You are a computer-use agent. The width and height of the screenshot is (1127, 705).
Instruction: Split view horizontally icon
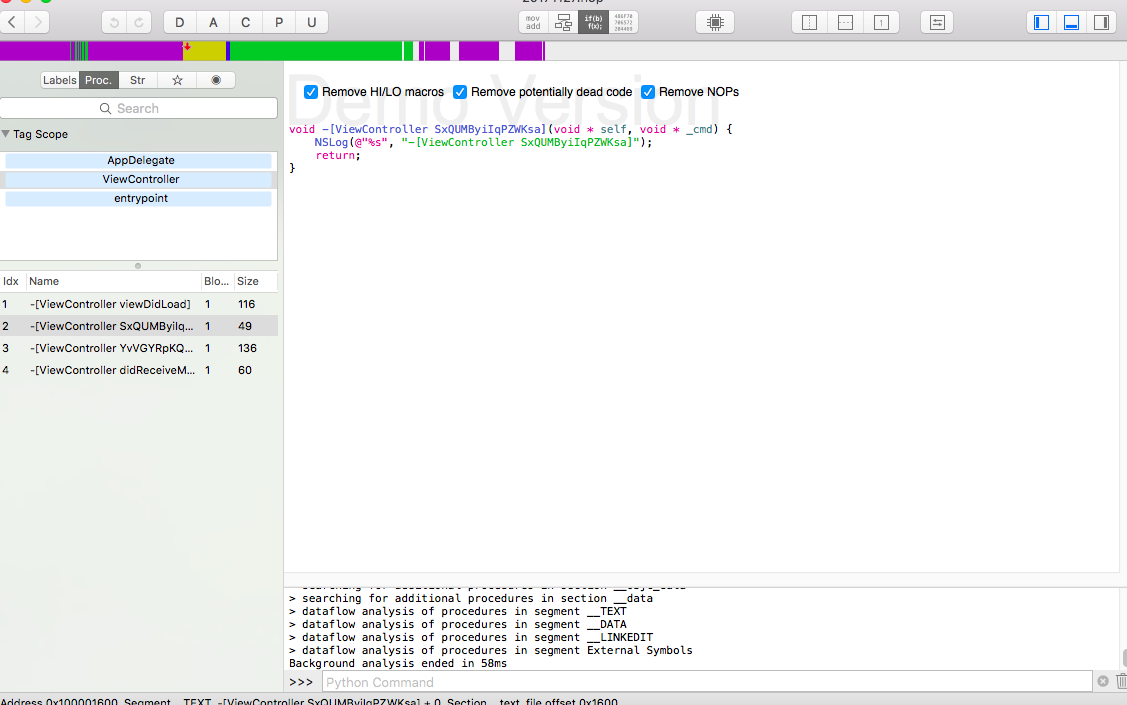[845, 22]
